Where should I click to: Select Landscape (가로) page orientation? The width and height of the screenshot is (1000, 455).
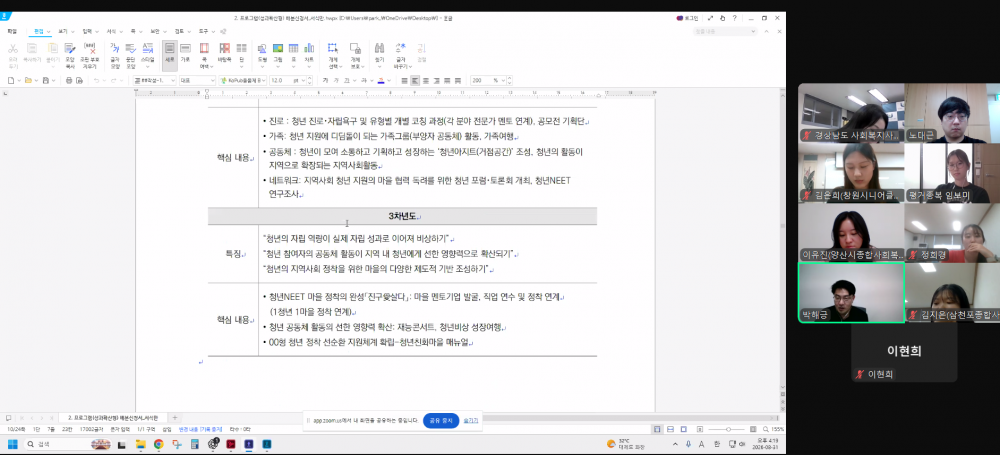tap(186, 52)
